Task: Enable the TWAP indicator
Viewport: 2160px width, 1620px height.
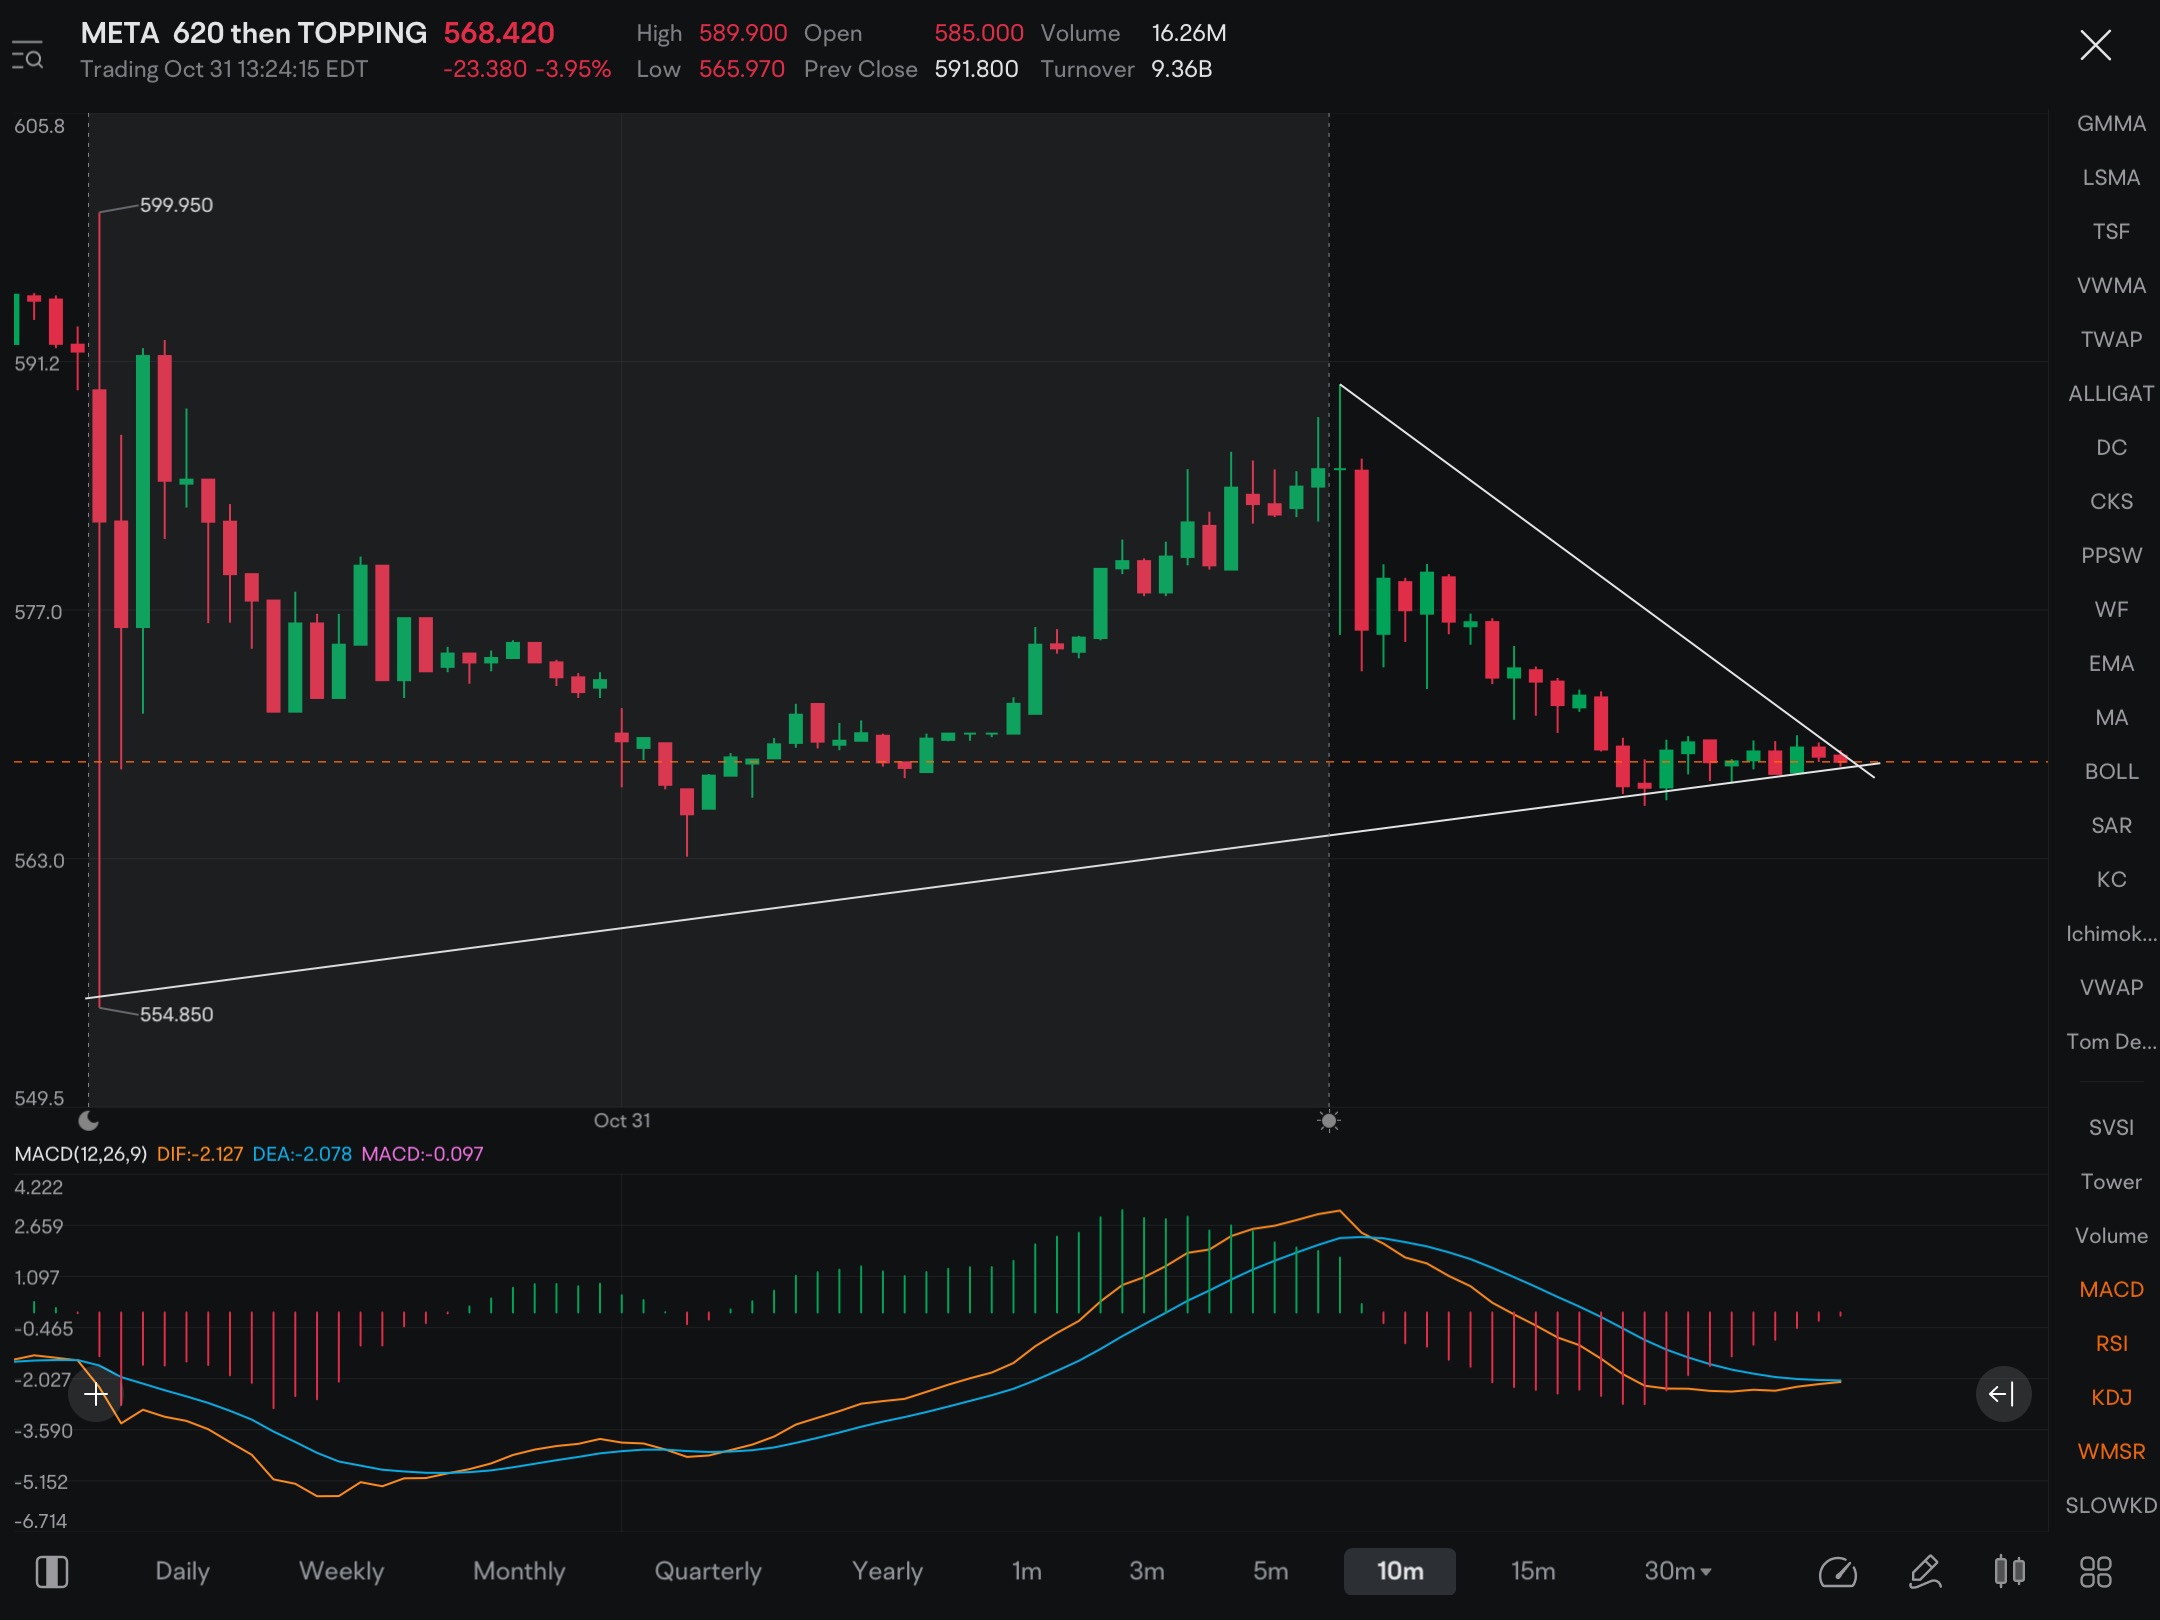Action: (2111, 340)
